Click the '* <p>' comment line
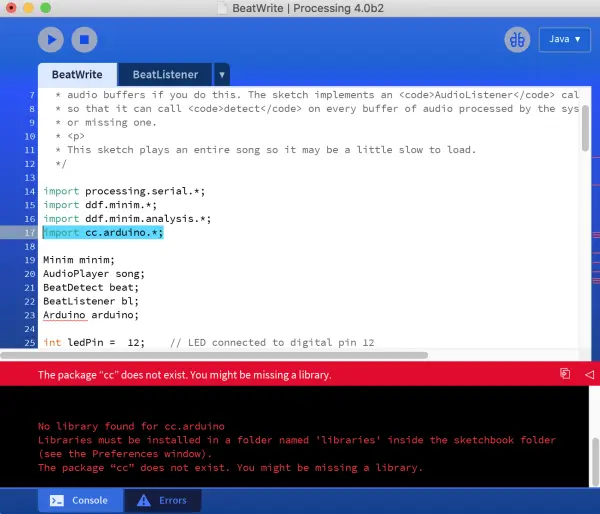The image size is (600, 514). click(70, 136)
